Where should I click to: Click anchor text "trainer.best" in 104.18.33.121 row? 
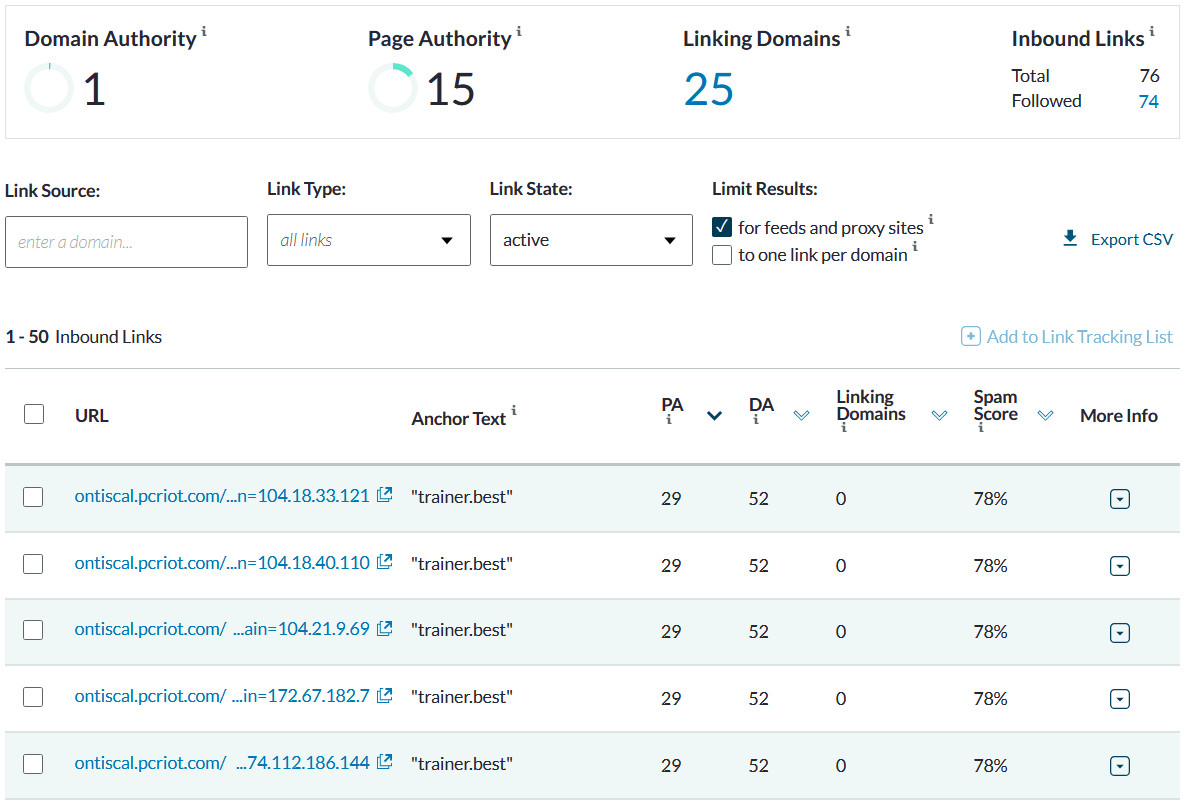click(x=461, y=496)
